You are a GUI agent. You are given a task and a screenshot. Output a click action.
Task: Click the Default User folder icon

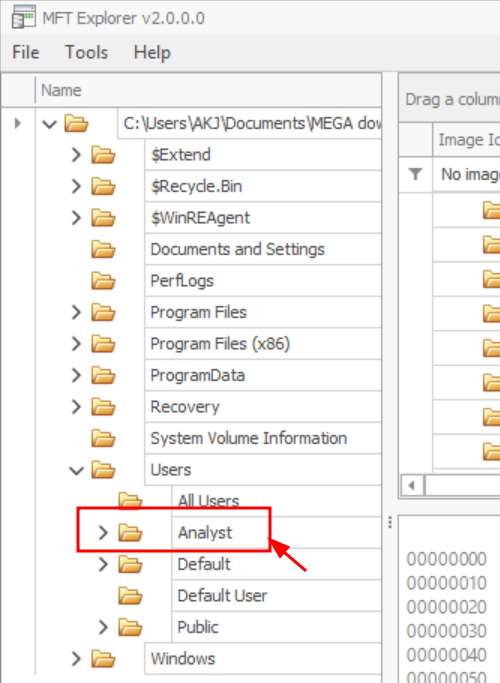pyautogui.click(x=130, y=596)
